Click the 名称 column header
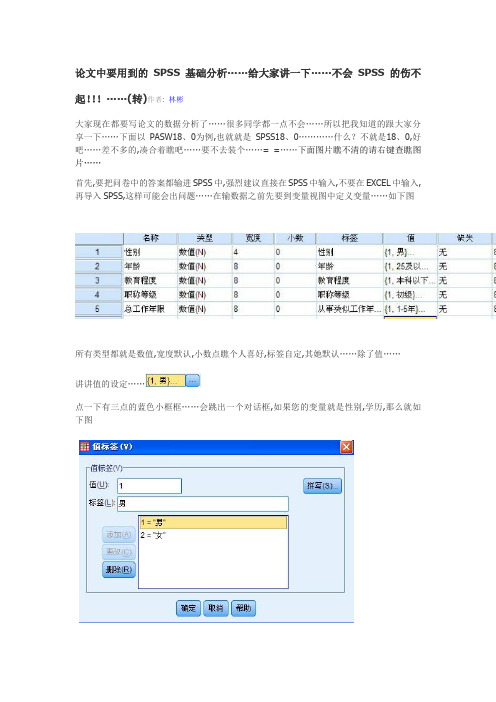The image size is (496, 702). (x=150, y=238)
